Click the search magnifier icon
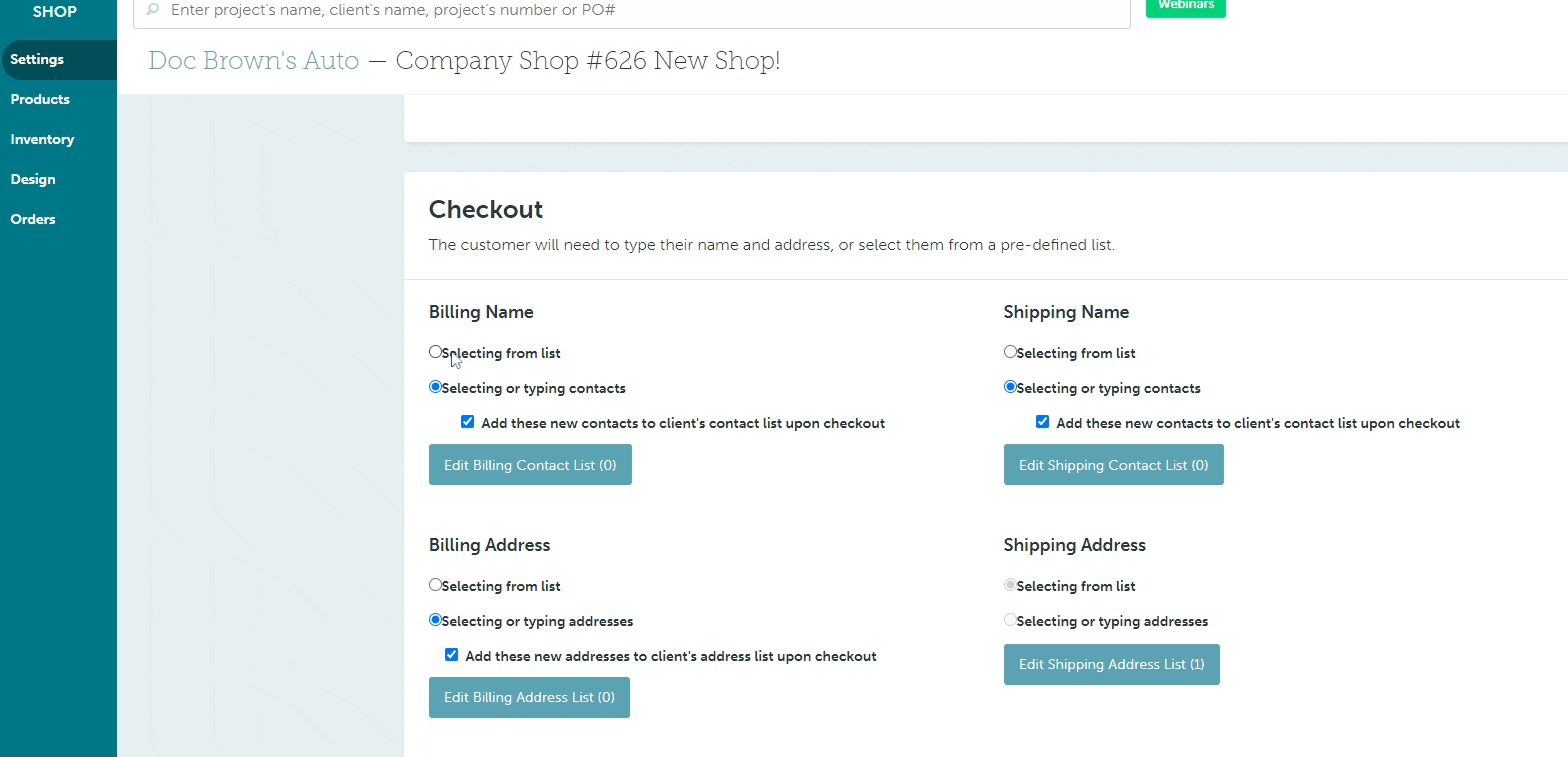1568x757 pixels. [x=153, y=10]
